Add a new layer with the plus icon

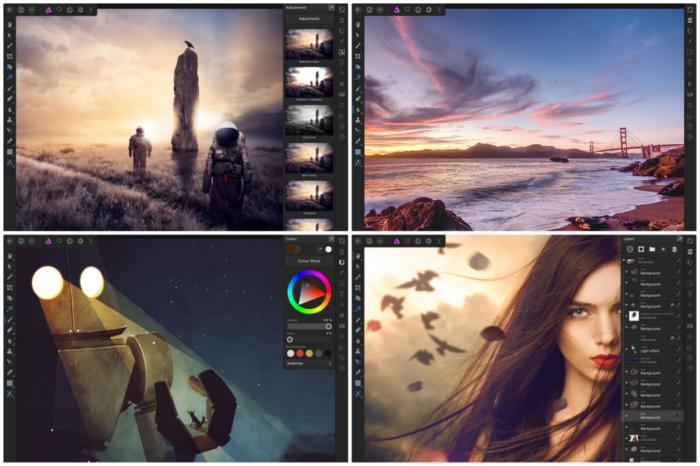663,249
